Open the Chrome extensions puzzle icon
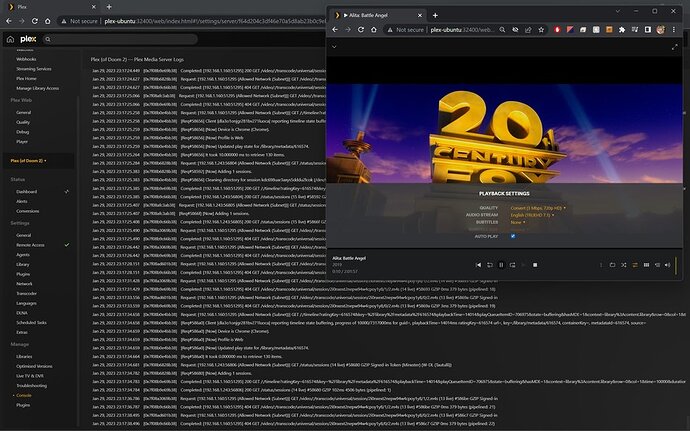Image resolution: width=690 pixels, height=431 pixels. 622,30
